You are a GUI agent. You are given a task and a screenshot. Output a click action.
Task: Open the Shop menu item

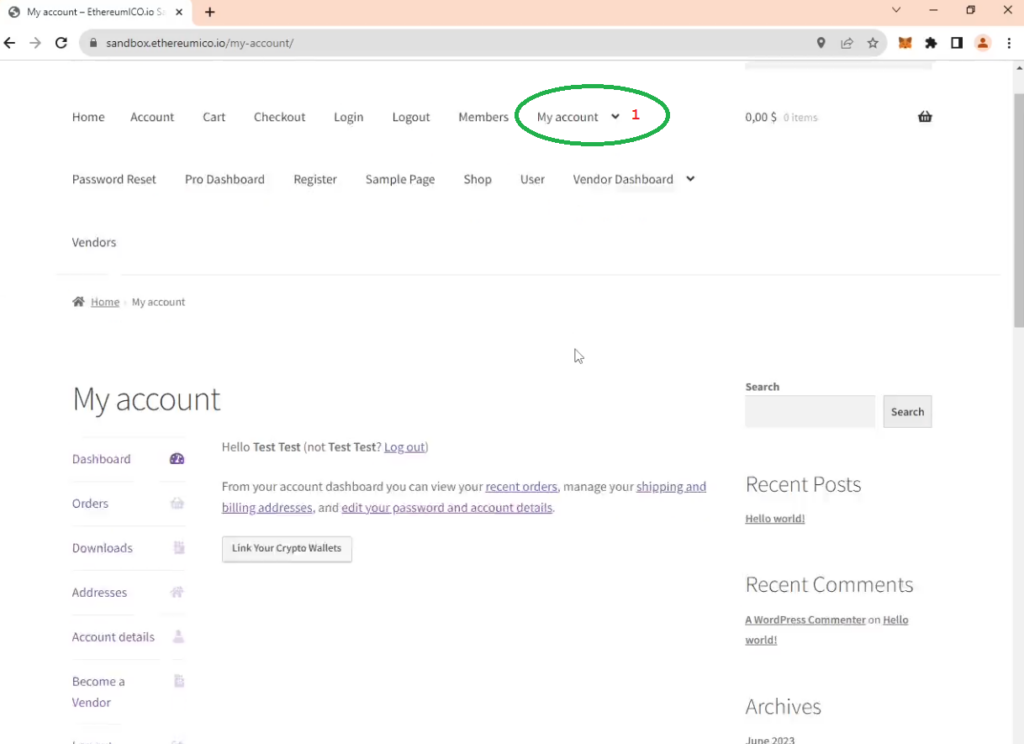[477, 180]
